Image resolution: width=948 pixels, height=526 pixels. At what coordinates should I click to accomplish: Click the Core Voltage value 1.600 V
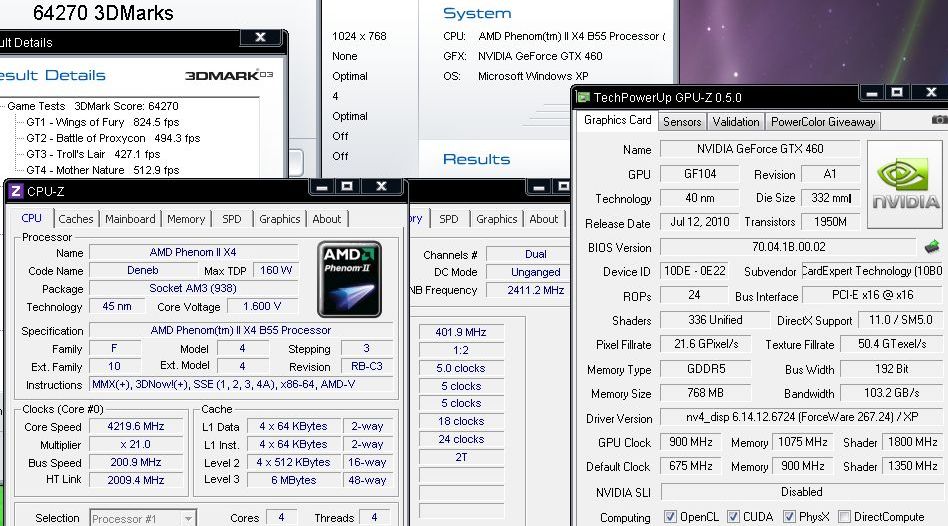pyautogui.click(x=262, y=307)
